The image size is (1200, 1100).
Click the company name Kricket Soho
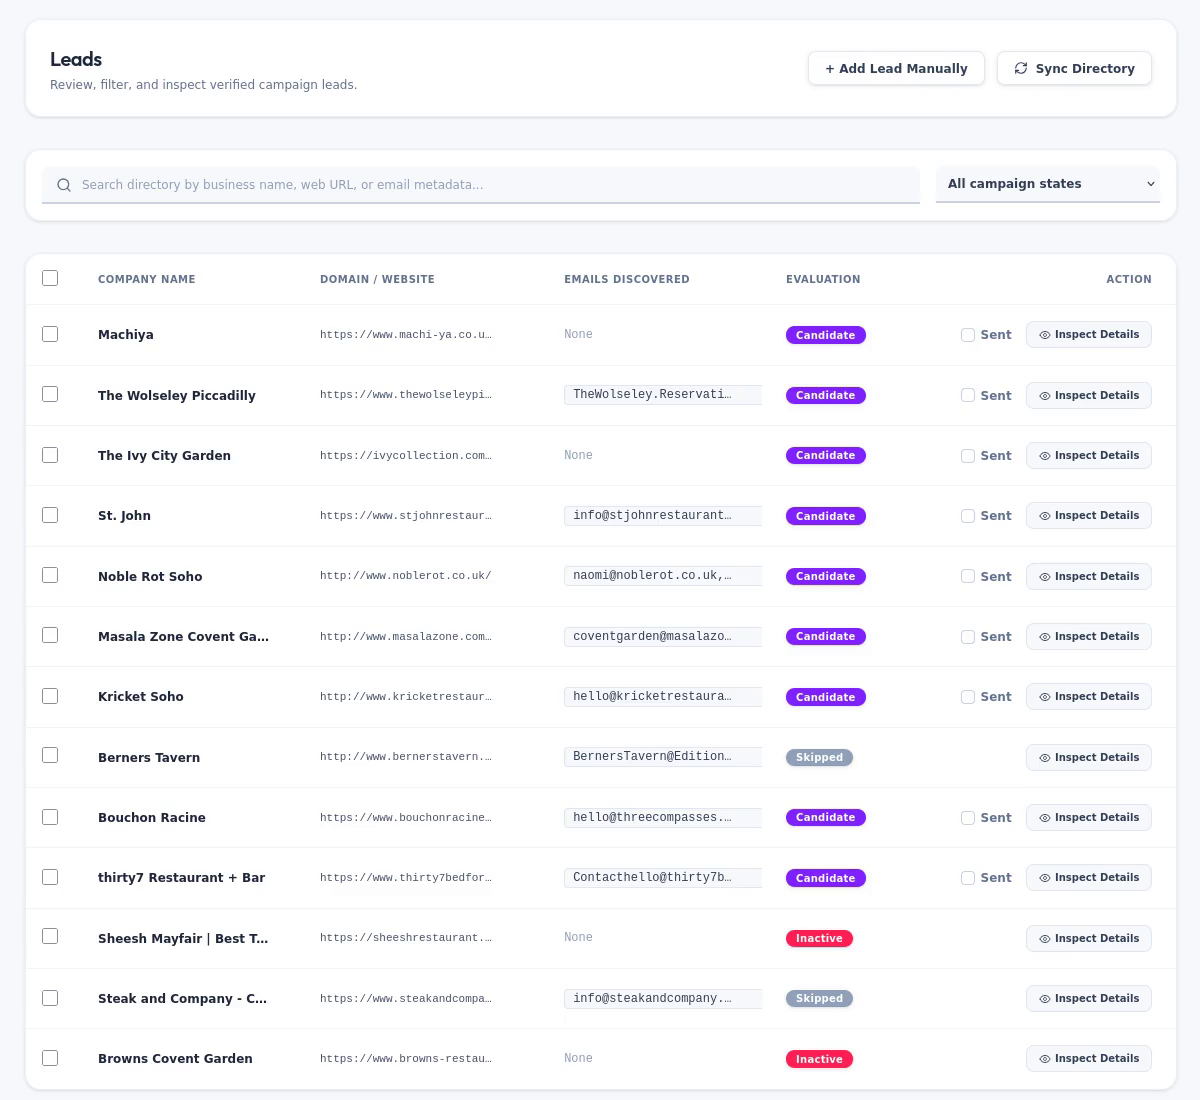[141, 697]
